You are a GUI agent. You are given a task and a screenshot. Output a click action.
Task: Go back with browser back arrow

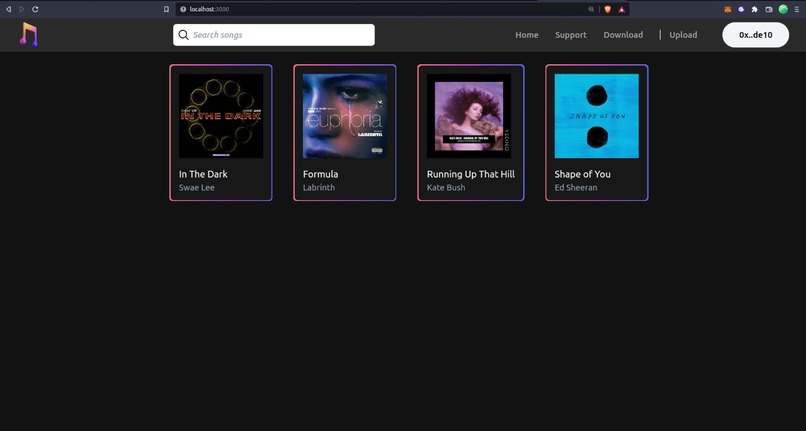tap(8, 9)
